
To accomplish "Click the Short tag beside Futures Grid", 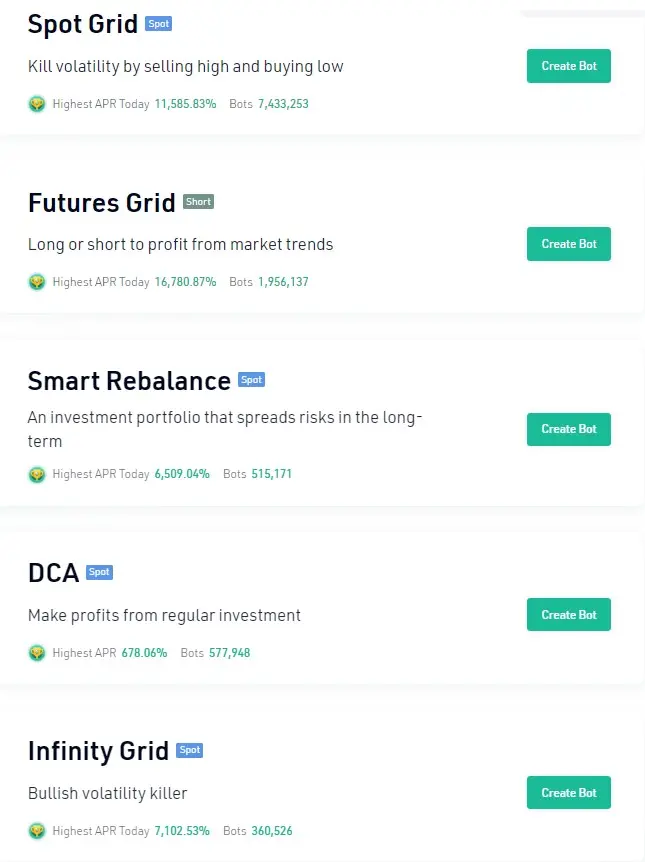I will pyautogui.click(x=198, y=202).
